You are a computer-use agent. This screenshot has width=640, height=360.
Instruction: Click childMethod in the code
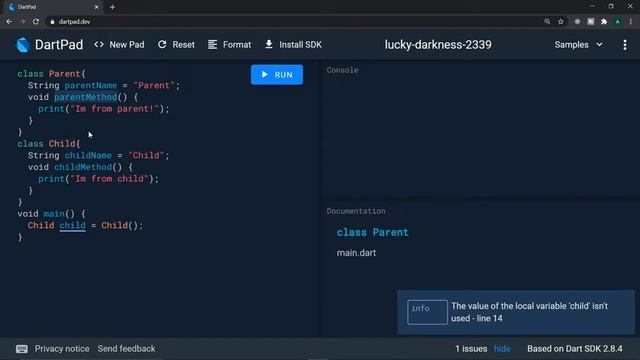pyautogui.click(x=83, y=167)
